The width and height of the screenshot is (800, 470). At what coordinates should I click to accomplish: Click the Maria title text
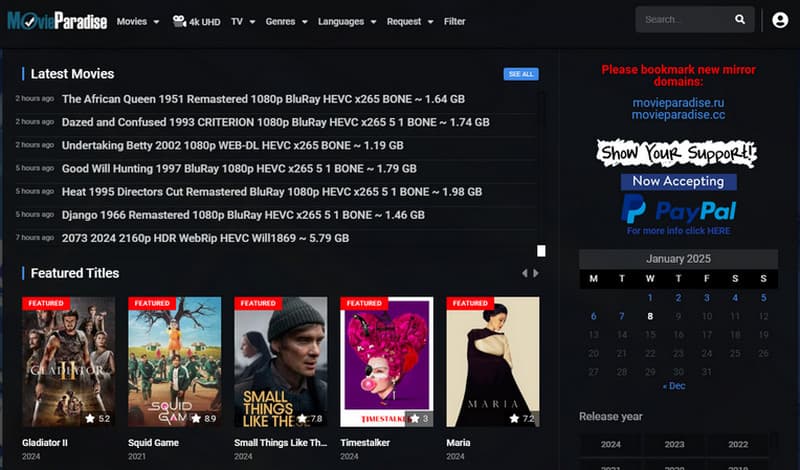[458, 442]
